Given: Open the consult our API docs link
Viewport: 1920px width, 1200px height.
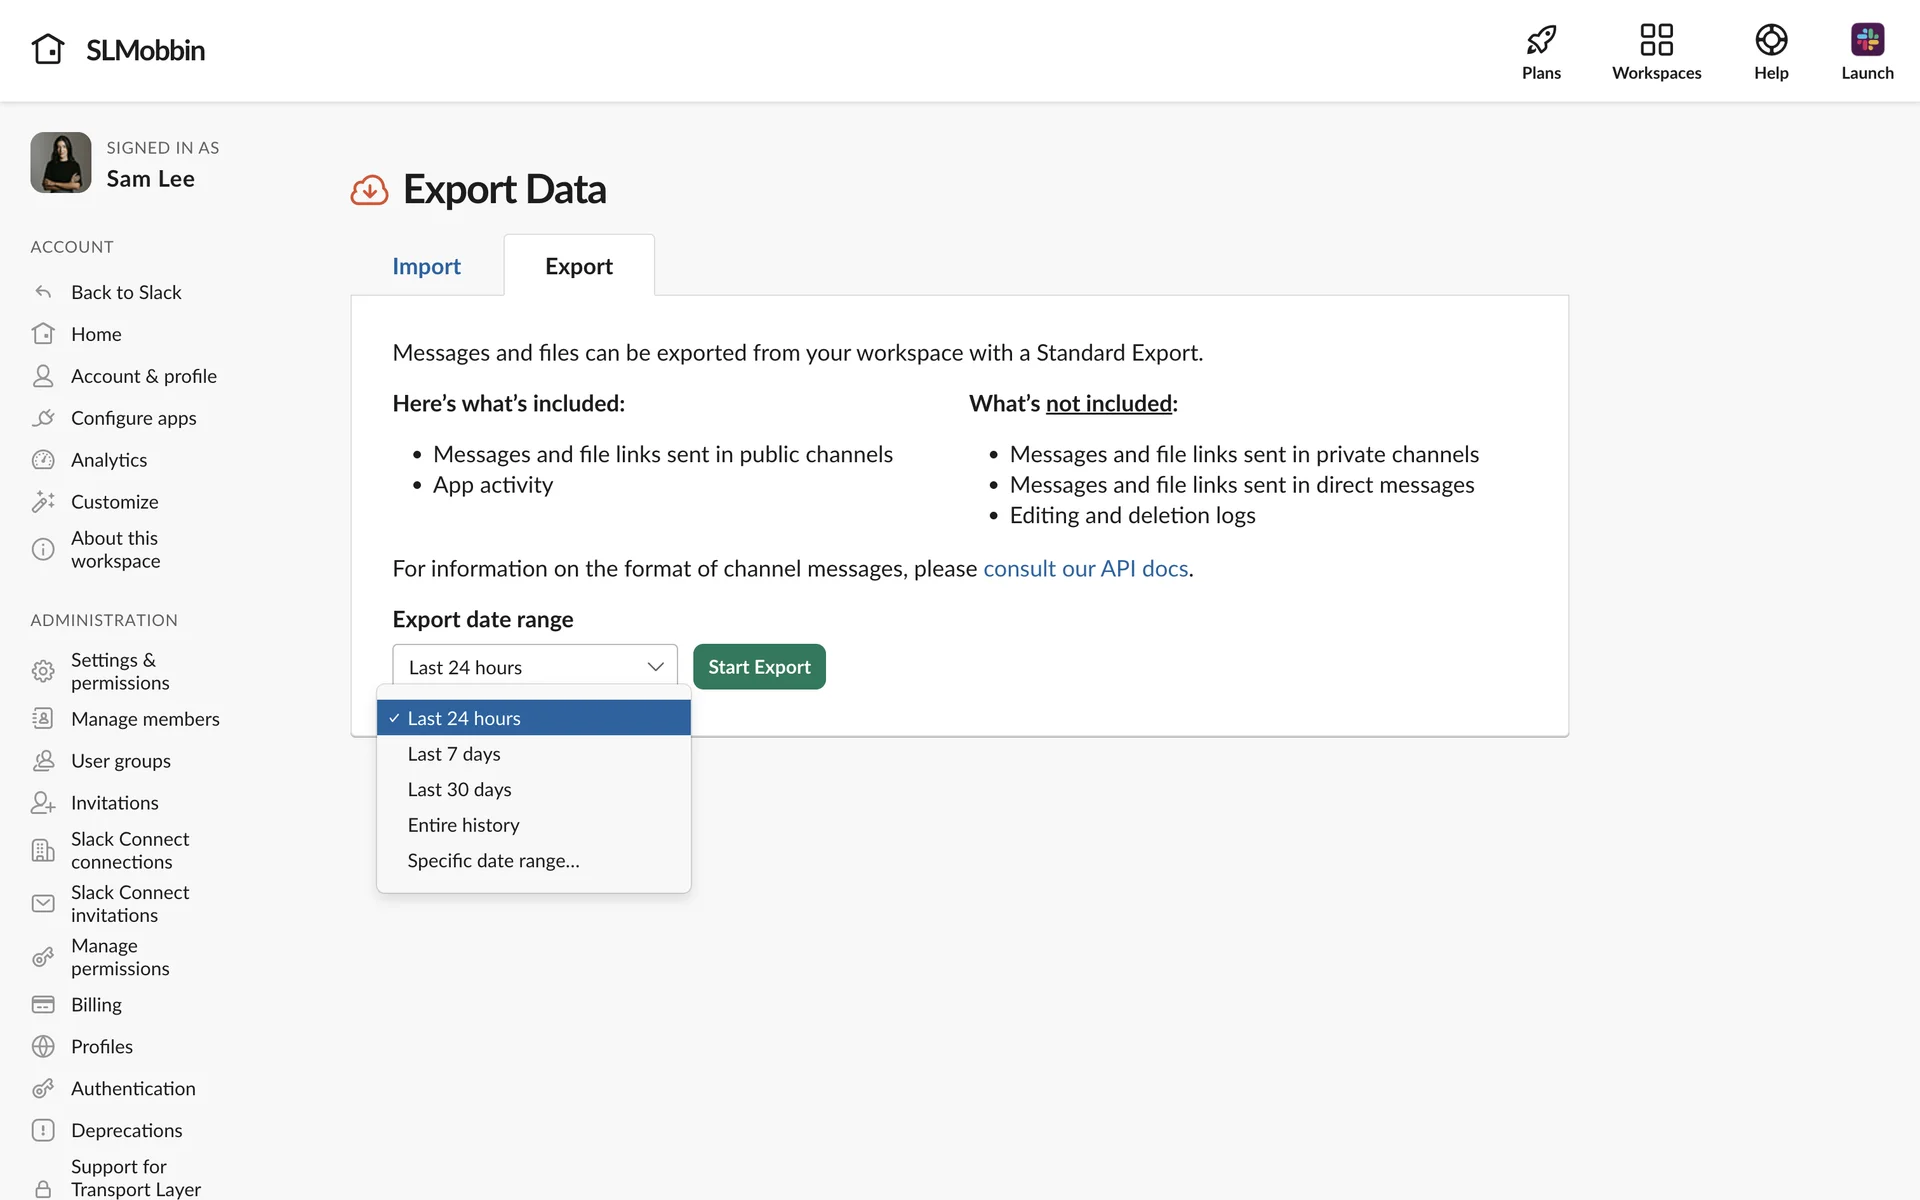Looking at the screenshot, I should point(1085,569).
